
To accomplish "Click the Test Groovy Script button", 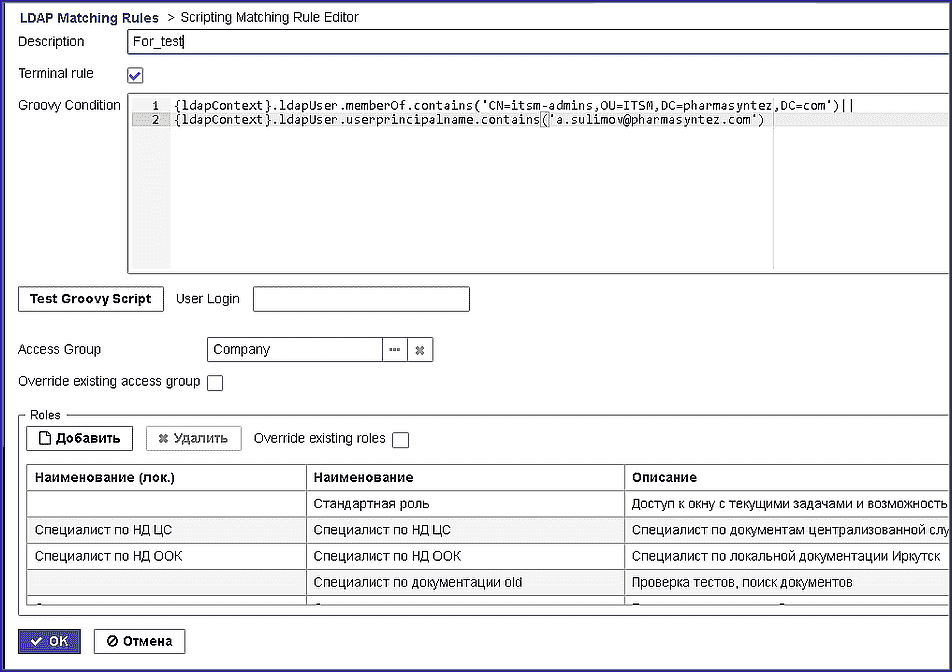I will tap(91, 299).
